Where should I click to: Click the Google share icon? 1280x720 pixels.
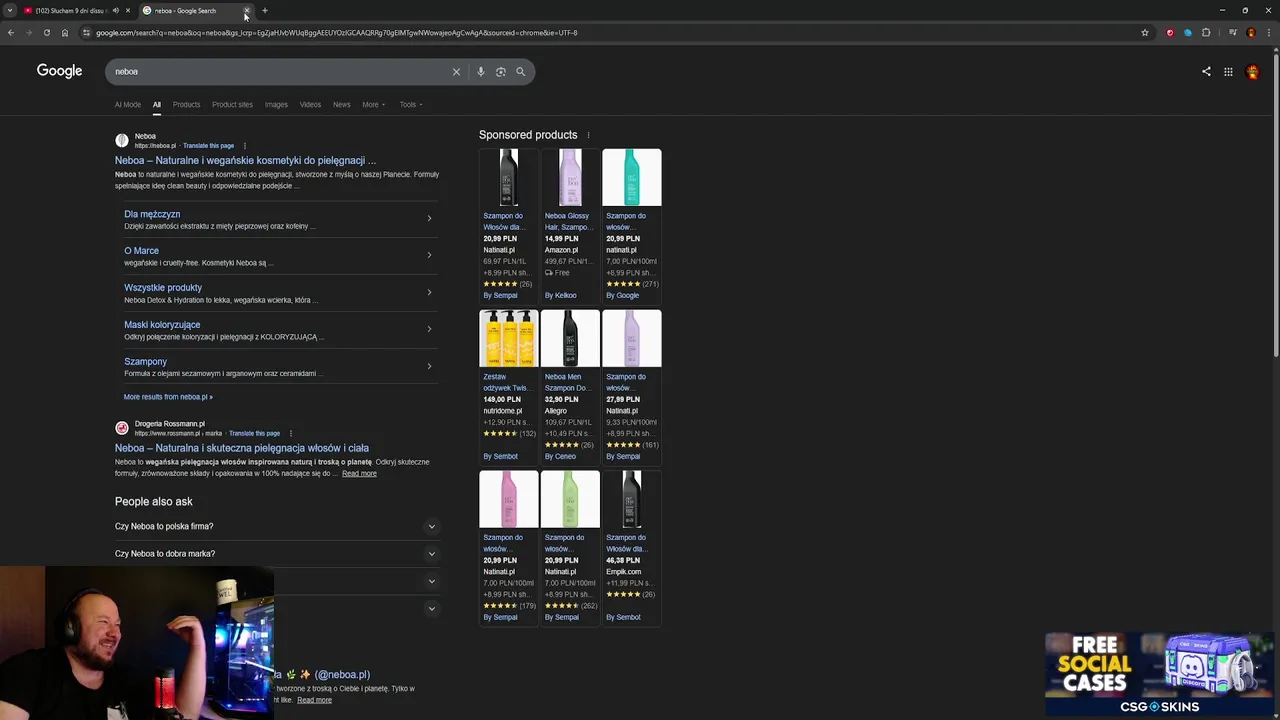pyautogui.click(x=1206, y=71)
